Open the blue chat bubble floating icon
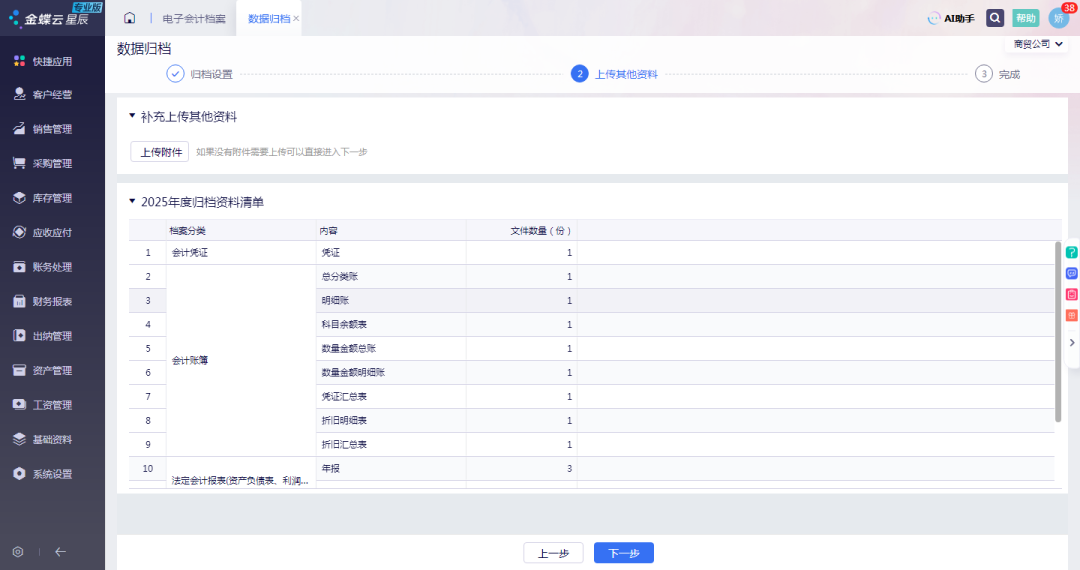 point(1071,273)
